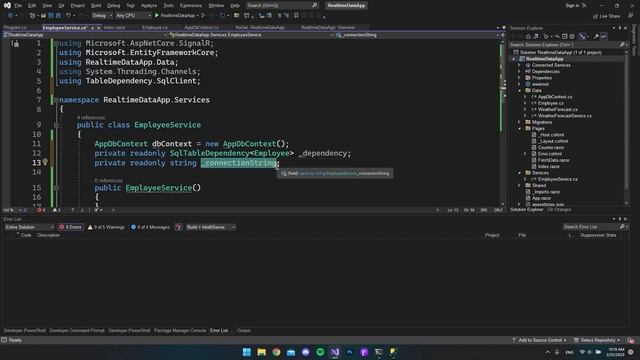The height and width of the screenshot is (360, 640).
Task: Click the wrench Properties icon in Solution Explorer
Action: [596, 37]
